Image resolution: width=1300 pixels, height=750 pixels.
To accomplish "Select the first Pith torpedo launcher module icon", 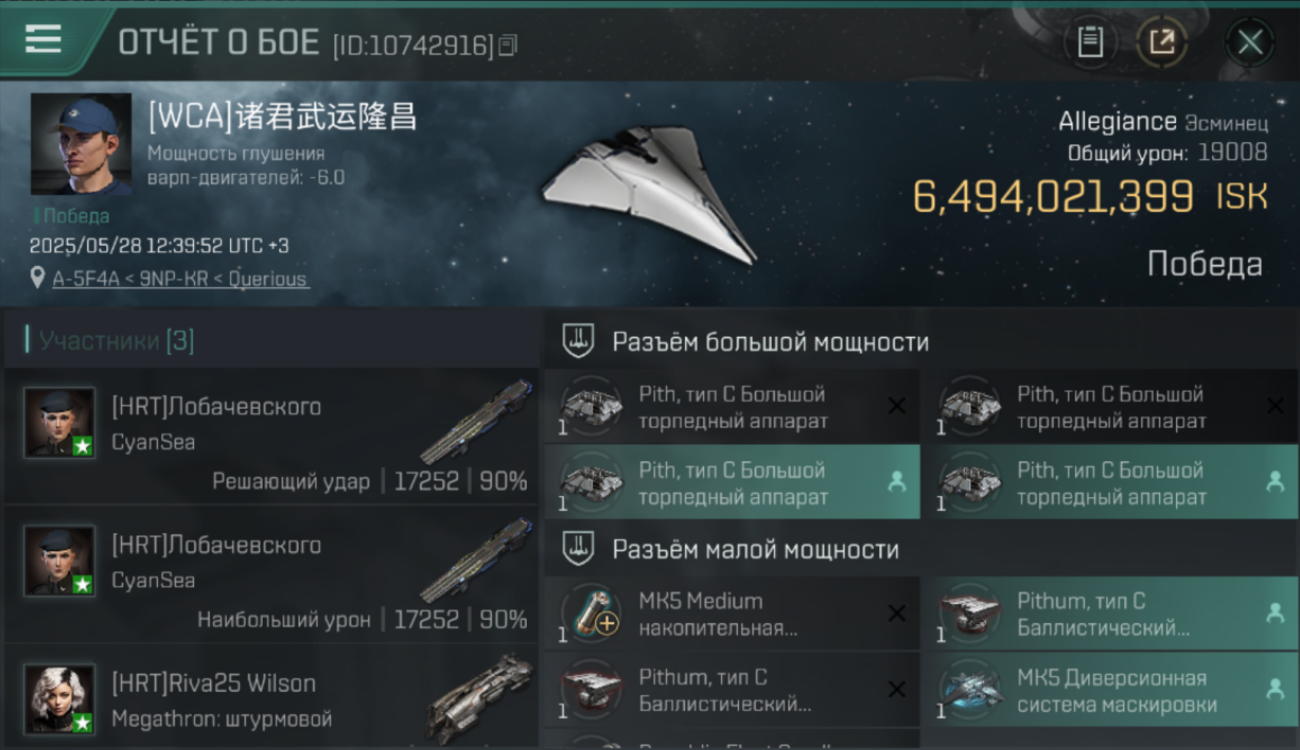I will (x=590, y=405).
